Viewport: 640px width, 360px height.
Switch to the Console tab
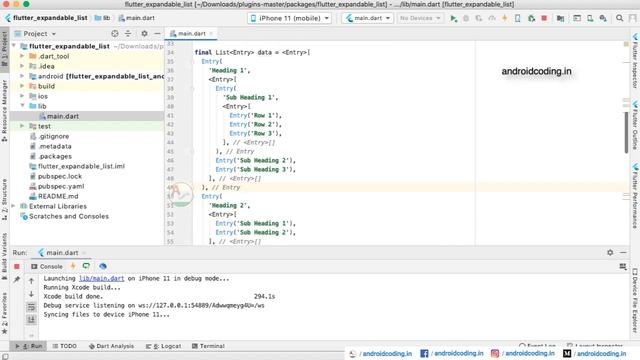pos(47,266)
